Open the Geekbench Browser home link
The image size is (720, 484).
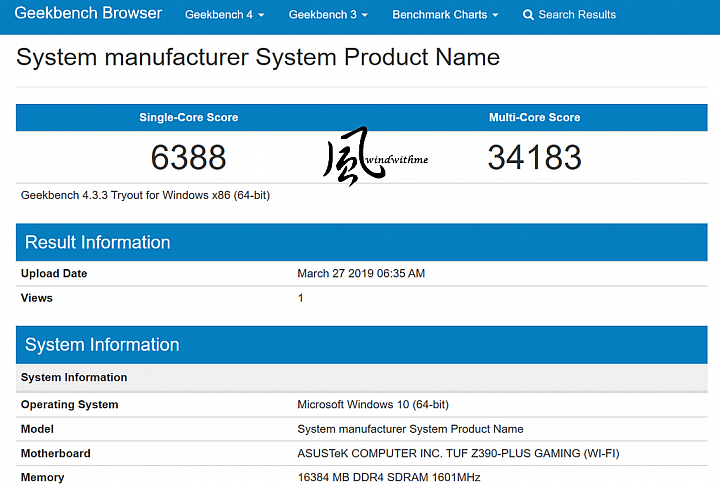pos(88,13)
